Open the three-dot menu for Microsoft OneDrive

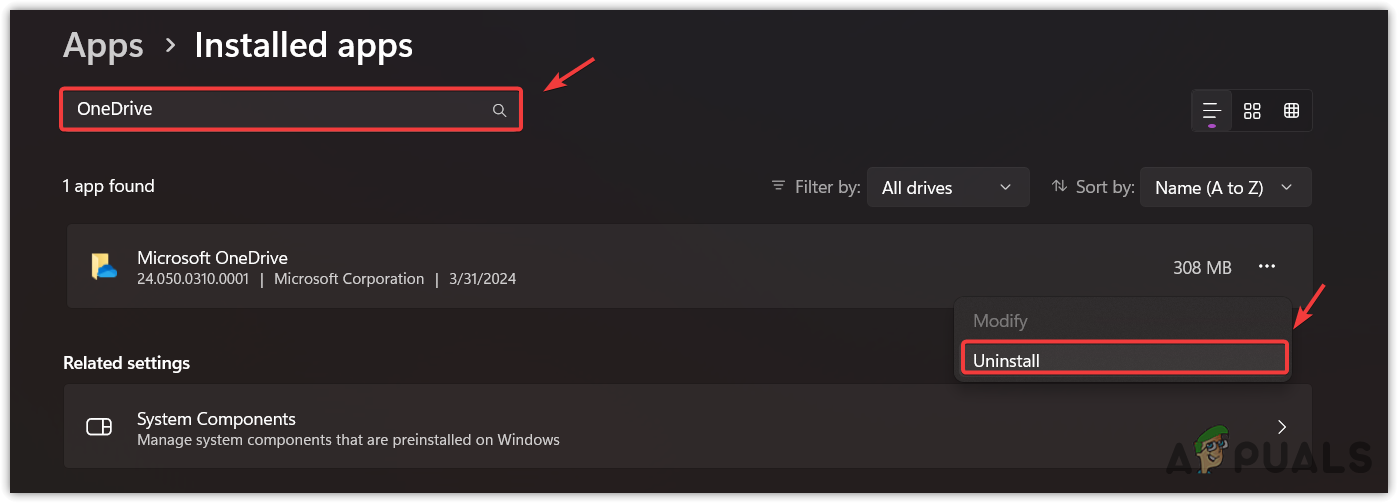tap(1267, 267)
